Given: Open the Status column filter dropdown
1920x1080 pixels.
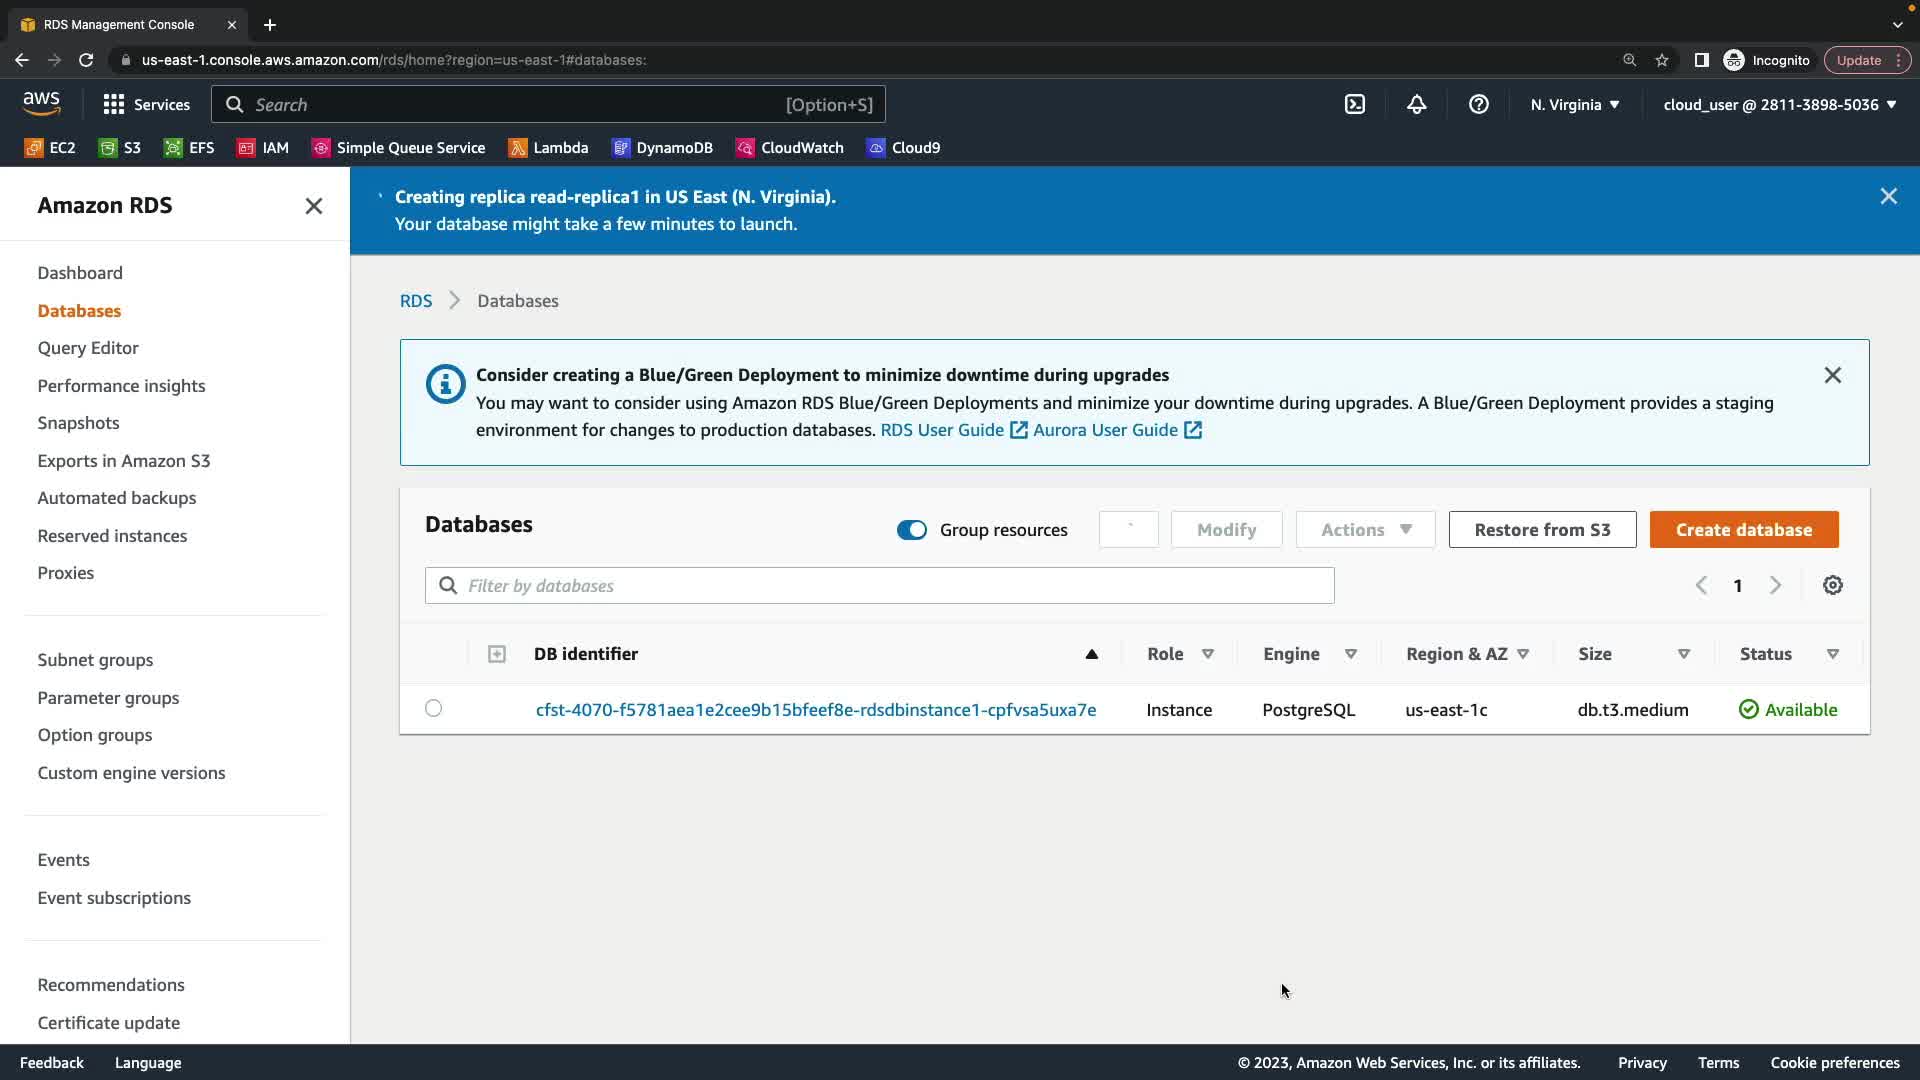Looking at the screenshot, I should pyautogui.click(x=1832, y=654).
